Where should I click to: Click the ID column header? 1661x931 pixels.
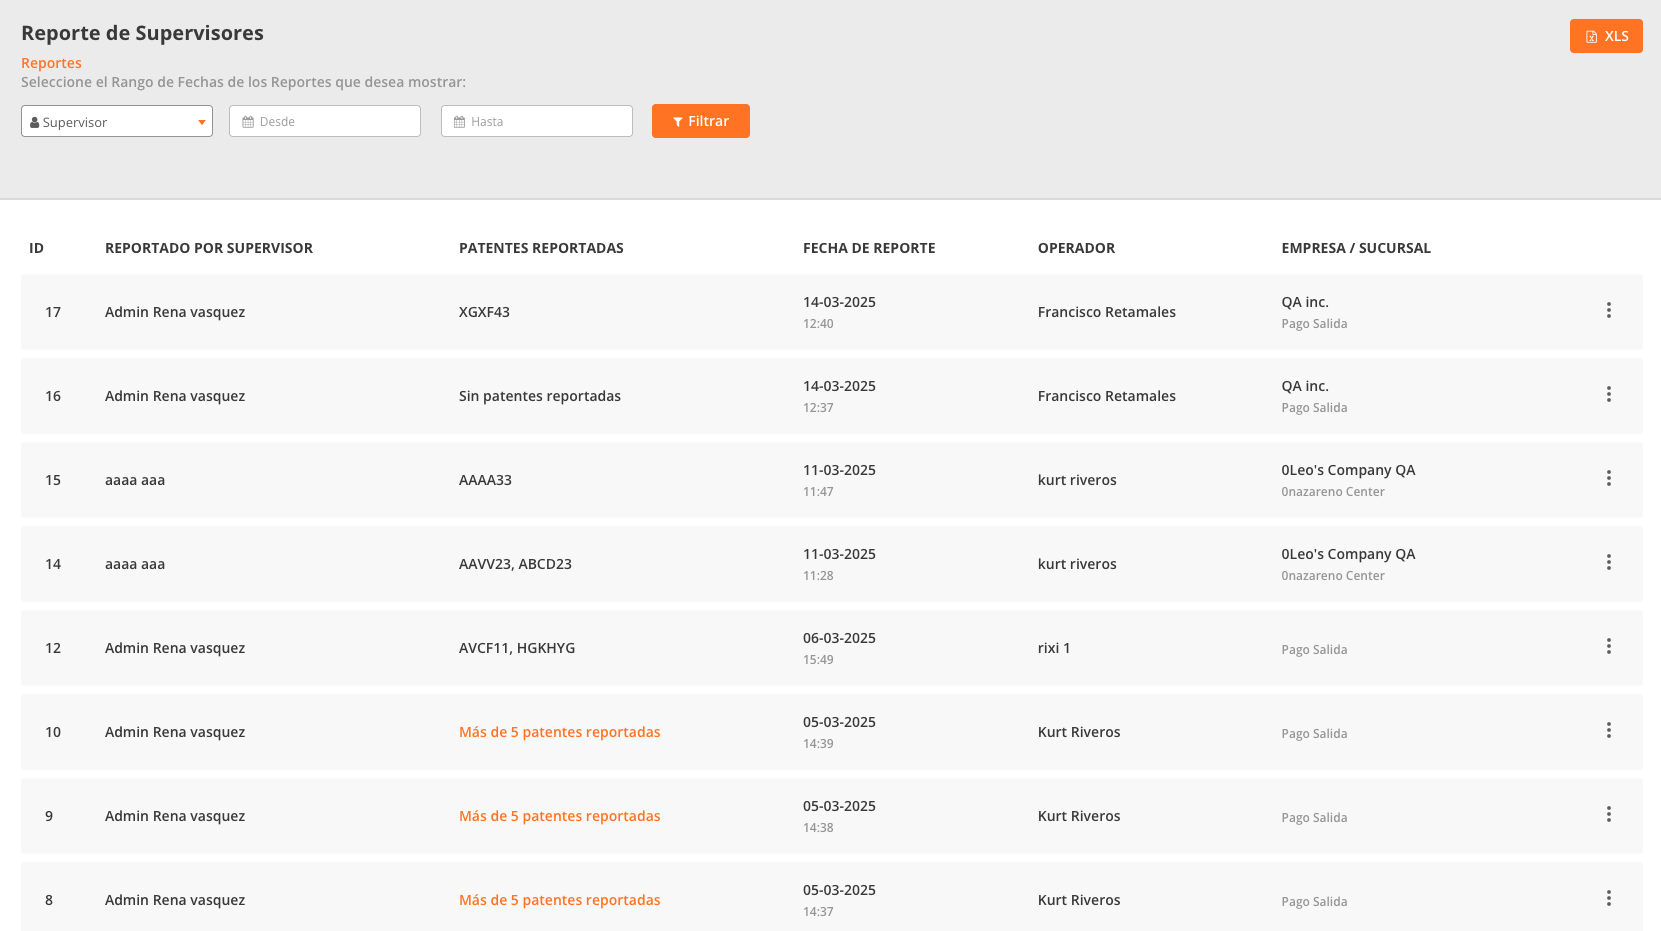point(36,248)
